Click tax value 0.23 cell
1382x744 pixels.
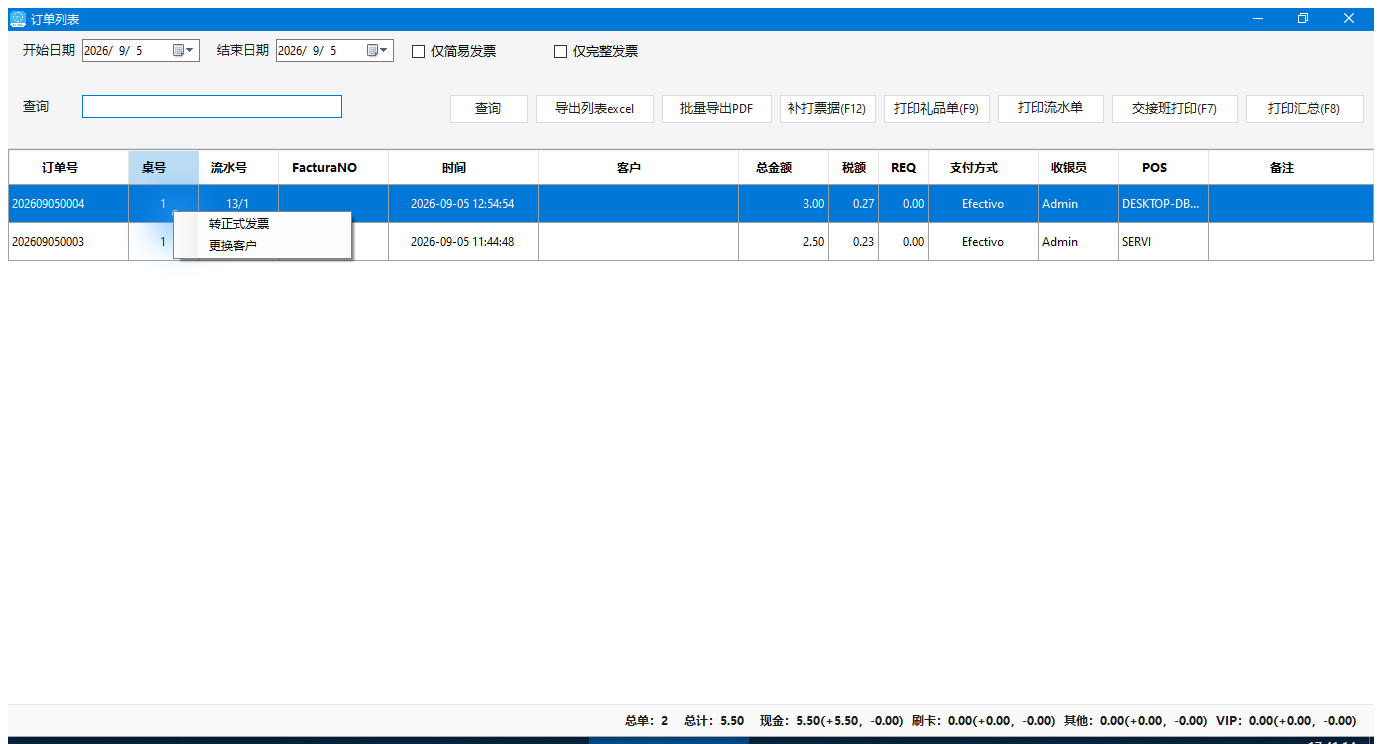pos(853,241)
